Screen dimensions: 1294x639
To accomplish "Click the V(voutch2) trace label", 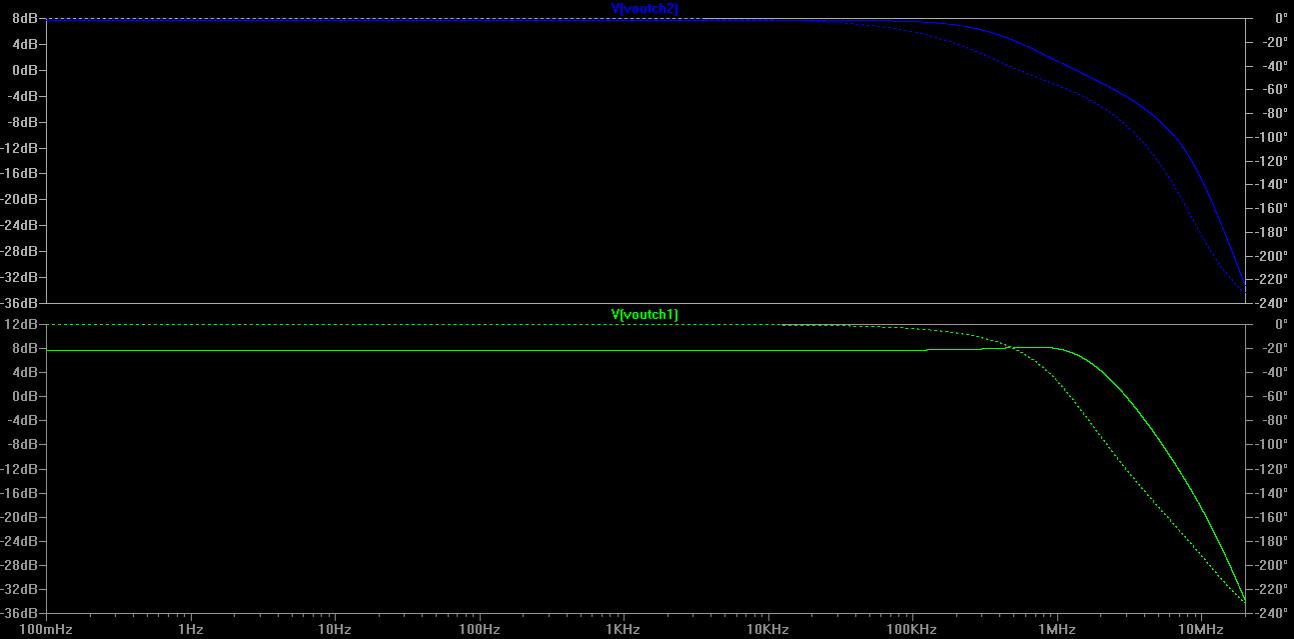I will coord(645,8).
